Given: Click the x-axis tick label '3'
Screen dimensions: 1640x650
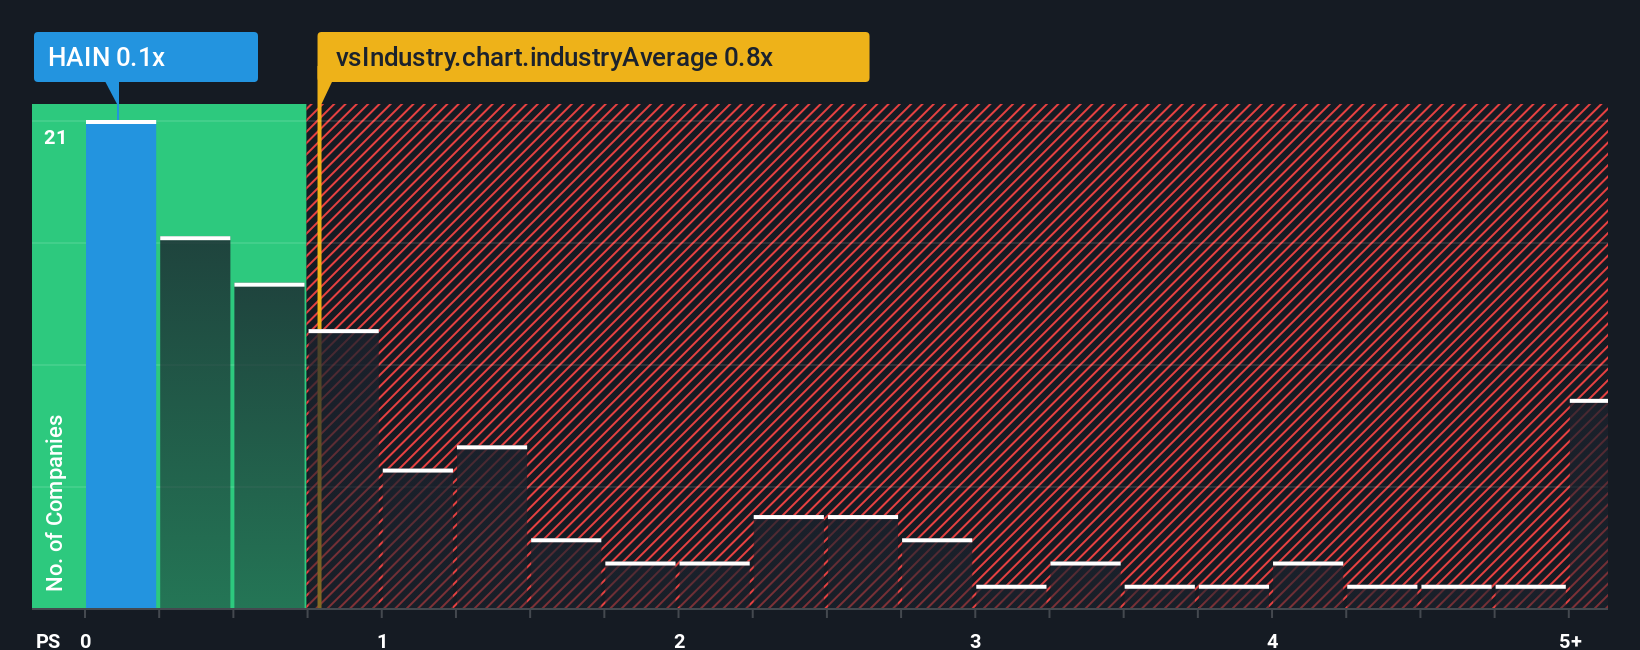Looking at the screenshot, I should (975, 641).
